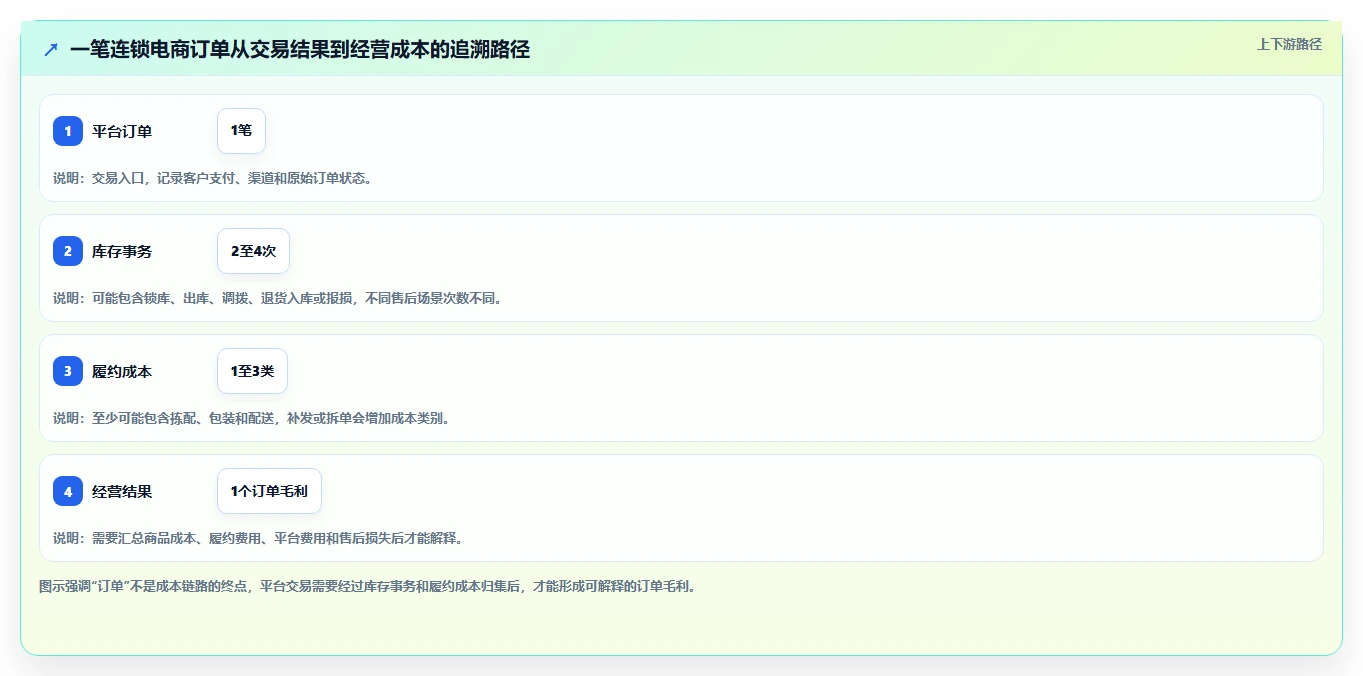1363x676 pixels.
Task: Click the 1个订单毛利 value chip
Action: click(269, 491)
